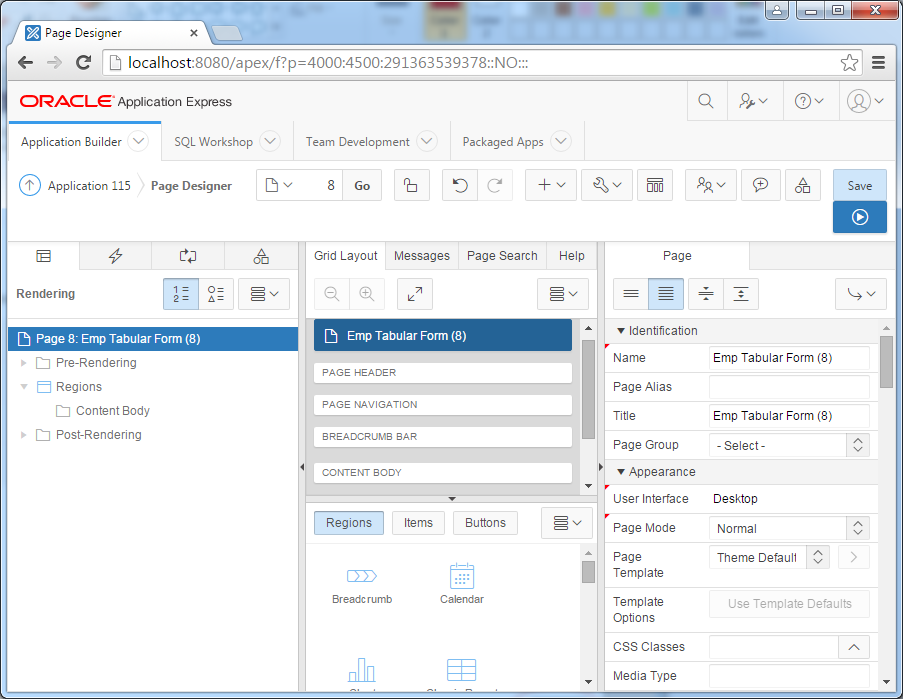Open the CSS Classes picker chevron
903x699 pixels.
click(x=853, y=647)
